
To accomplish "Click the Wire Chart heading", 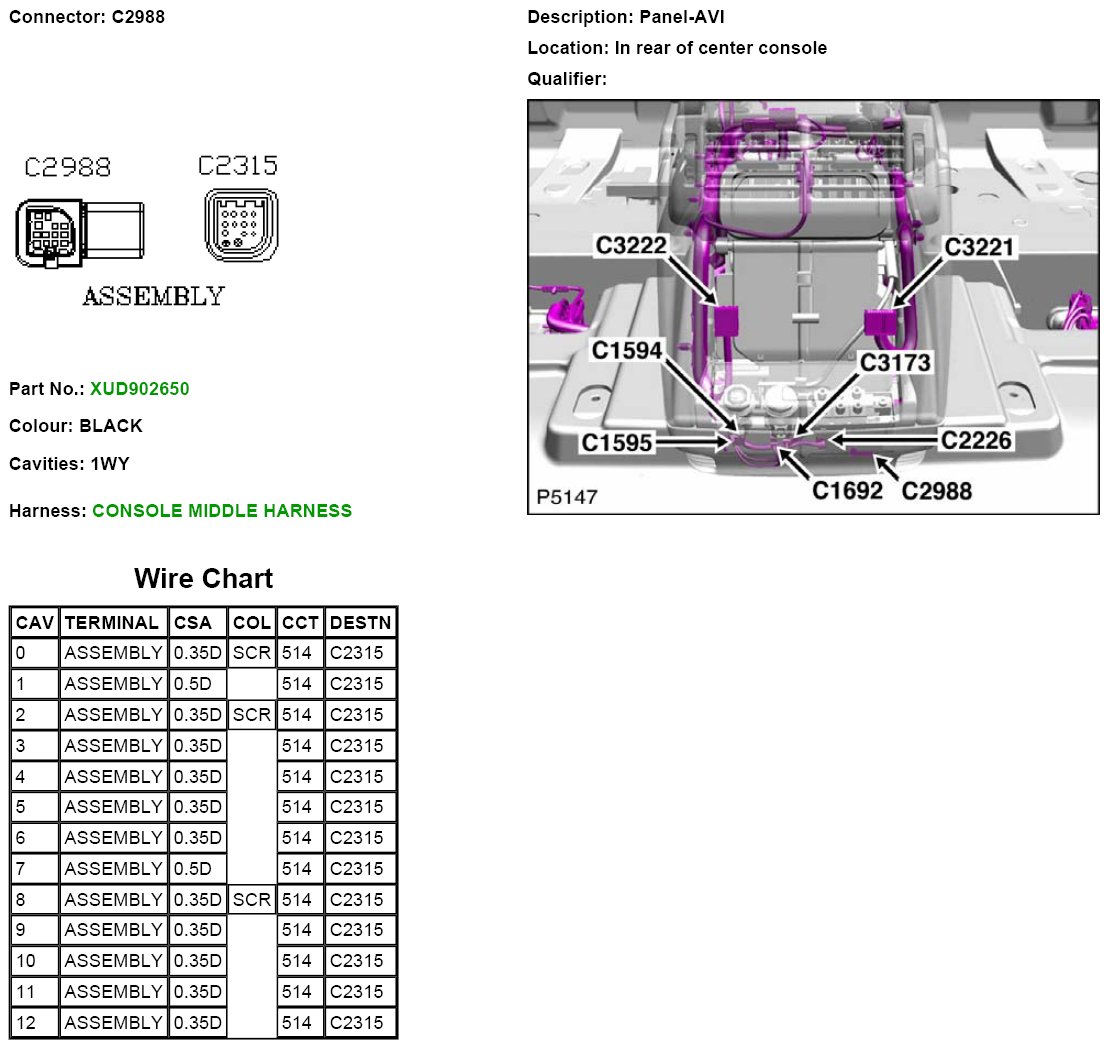I will 203,579.
